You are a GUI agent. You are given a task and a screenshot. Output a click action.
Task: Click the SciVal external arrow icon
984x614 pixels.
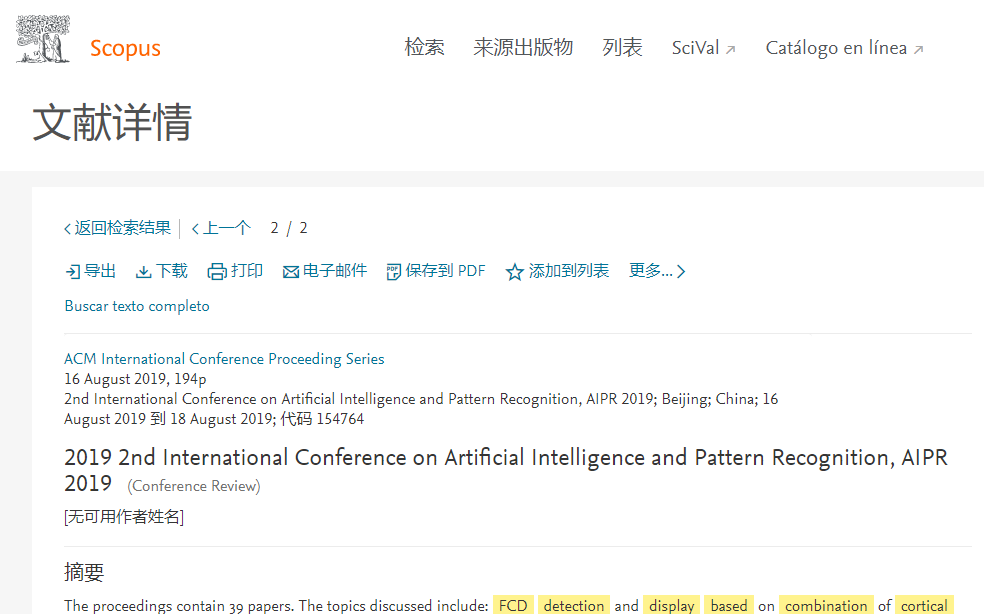pos(730,50)
